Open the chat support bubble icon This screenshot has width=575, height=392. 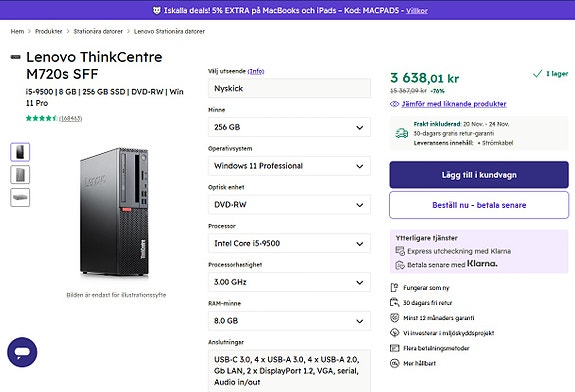click(22, 352)
